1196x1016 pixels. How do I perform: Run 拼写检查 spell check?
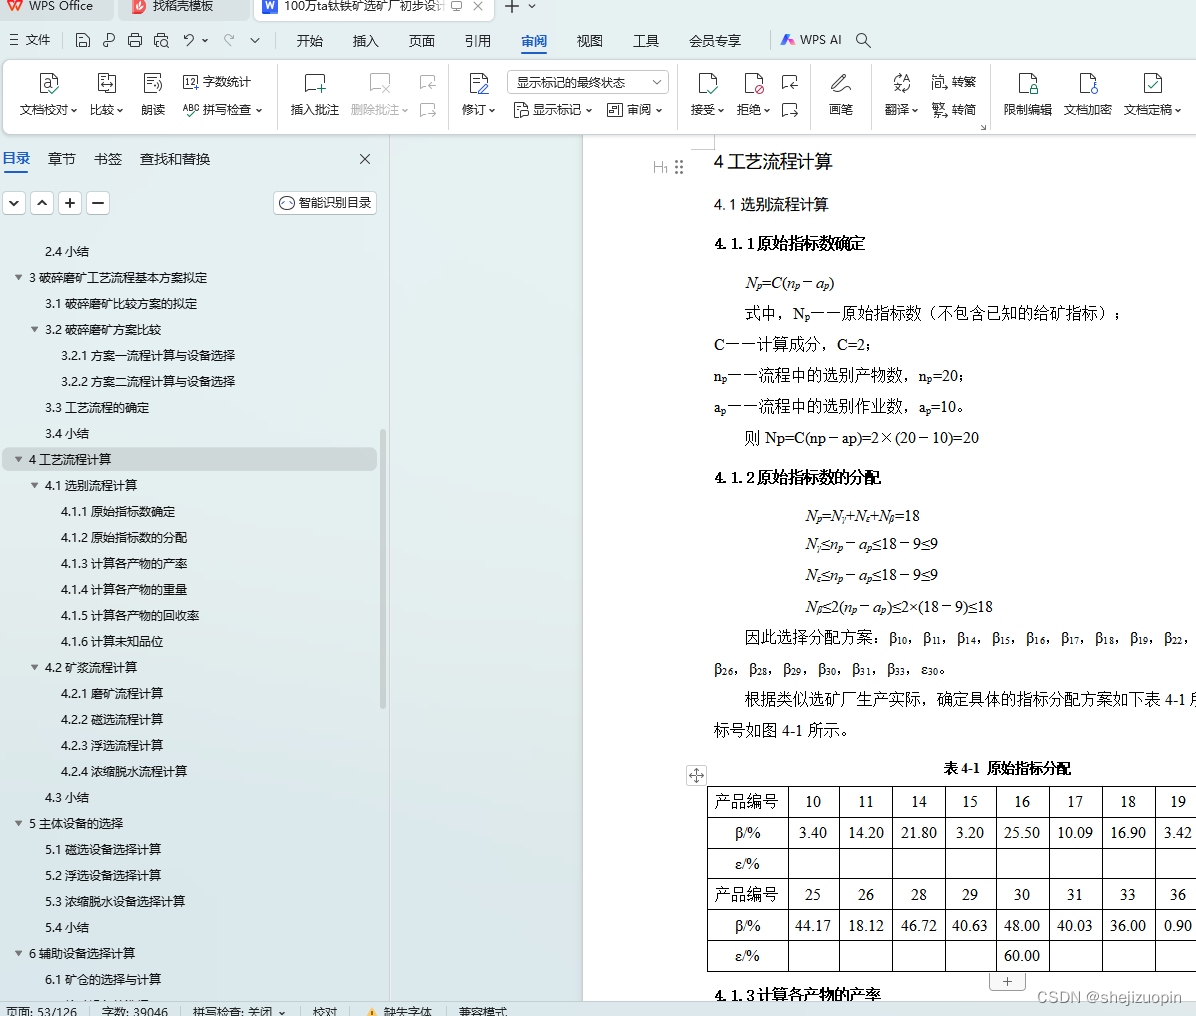click(222, 110)
